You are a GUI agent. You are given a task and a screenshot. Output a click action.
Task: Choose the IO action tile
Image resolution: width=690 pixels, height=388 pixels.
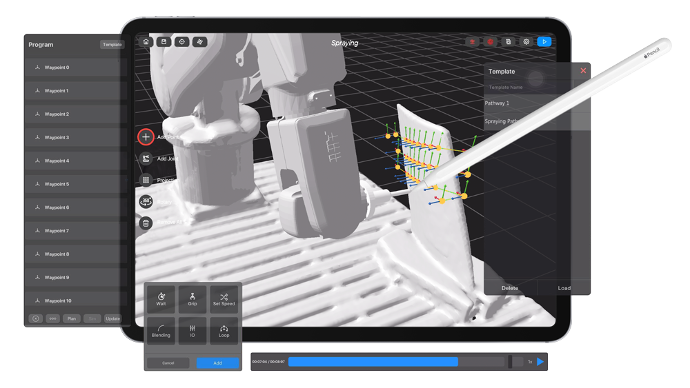pyautogui.click(x=192, y=331)
